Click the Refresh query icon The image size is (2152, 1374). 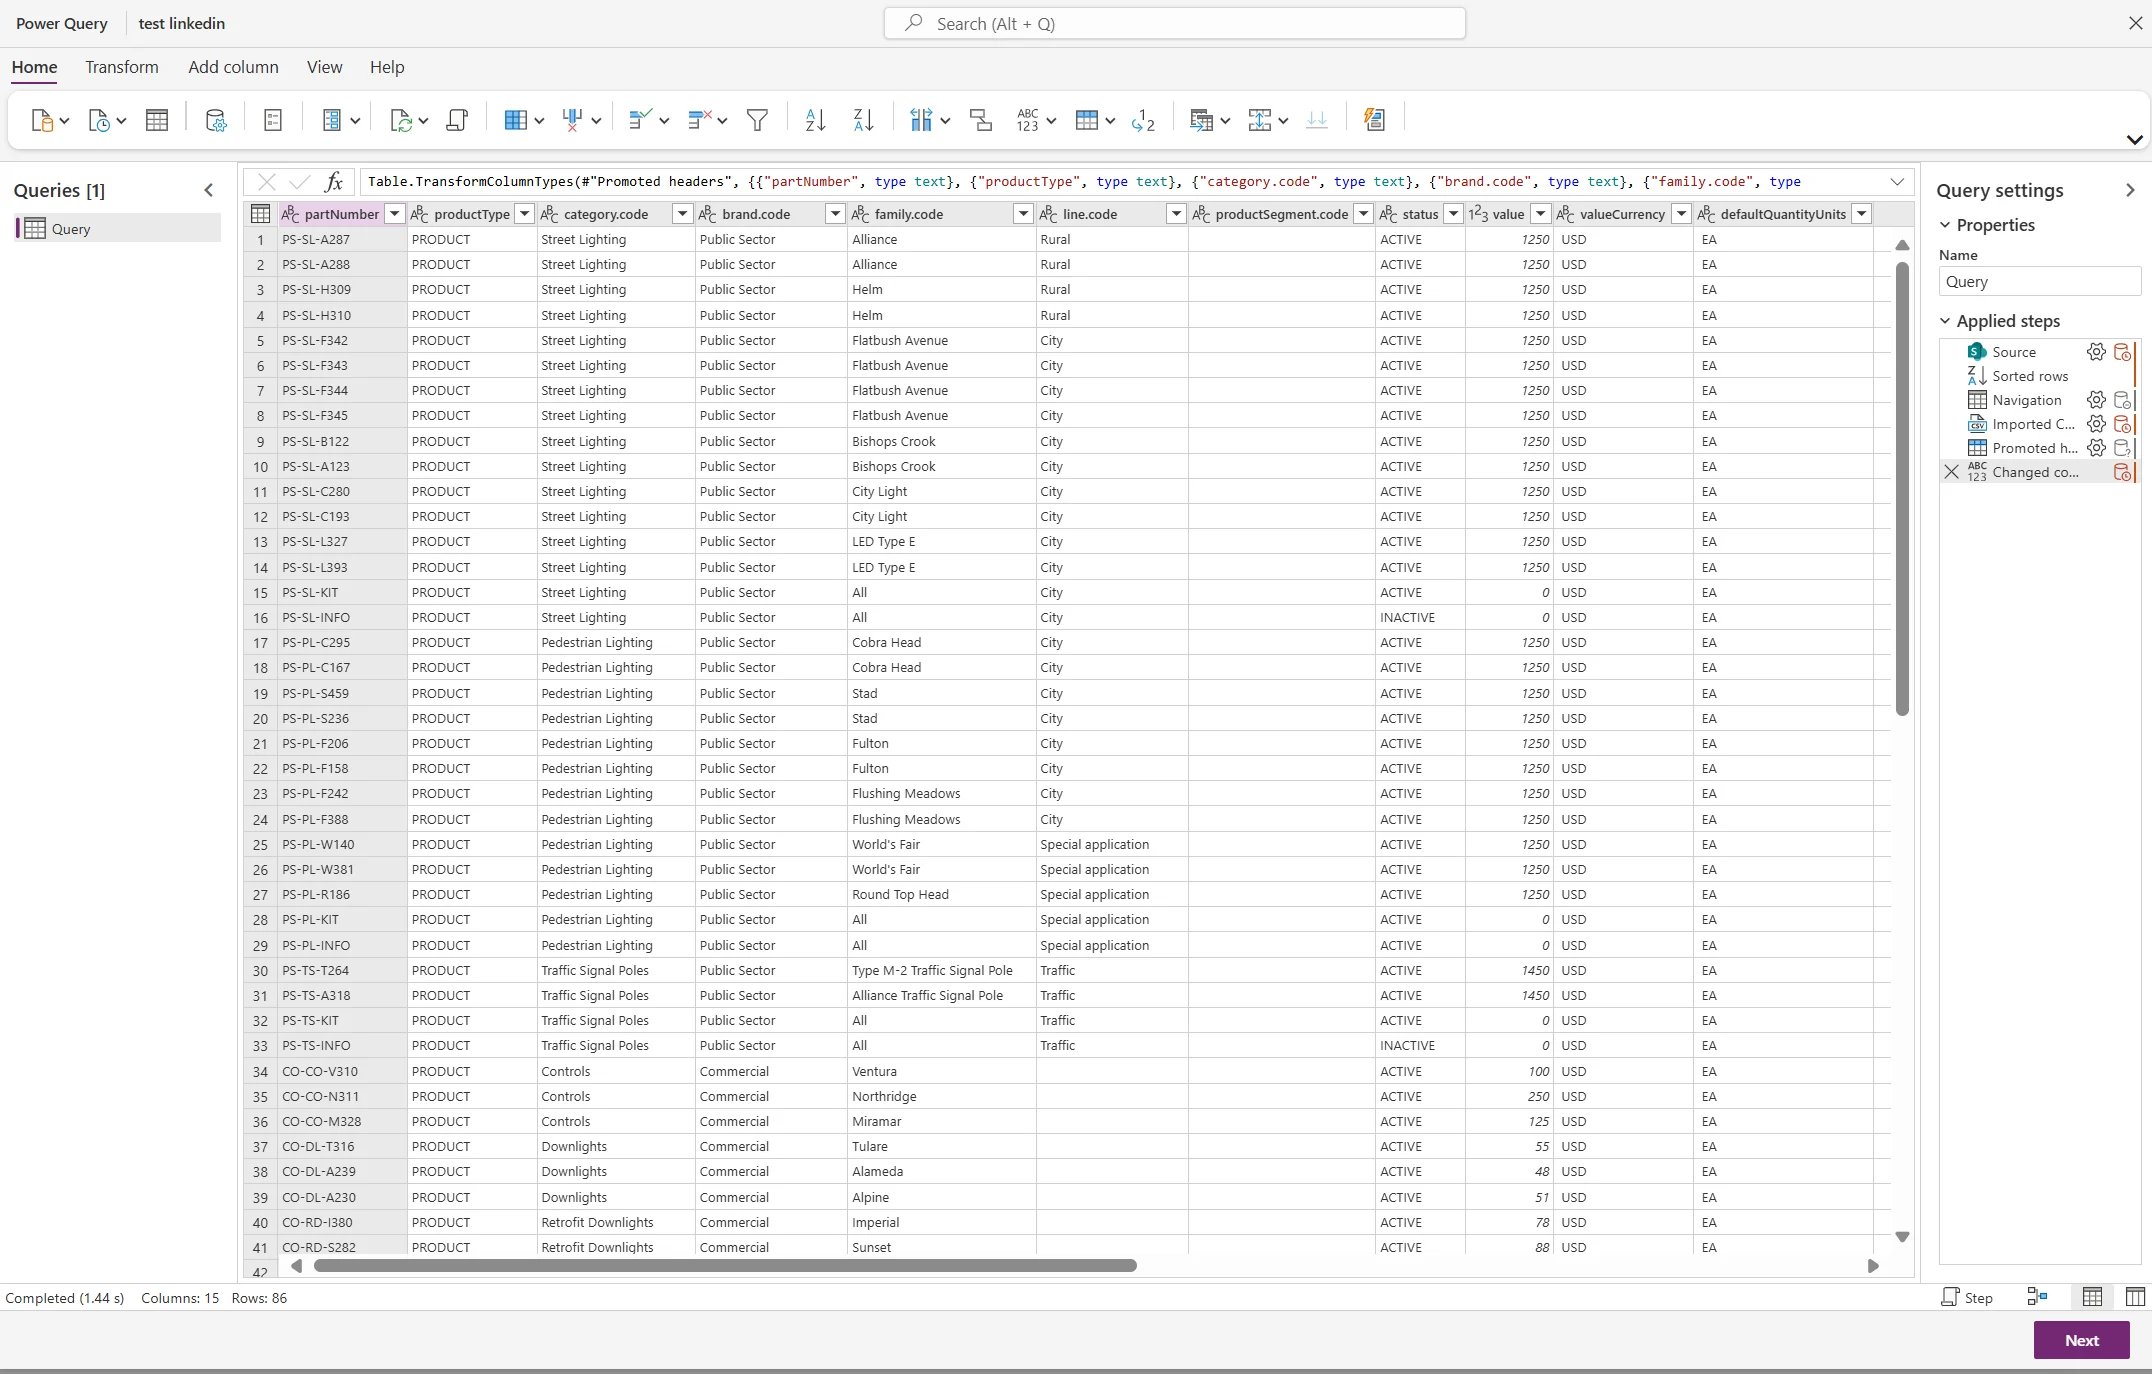(x=401, y=120)
